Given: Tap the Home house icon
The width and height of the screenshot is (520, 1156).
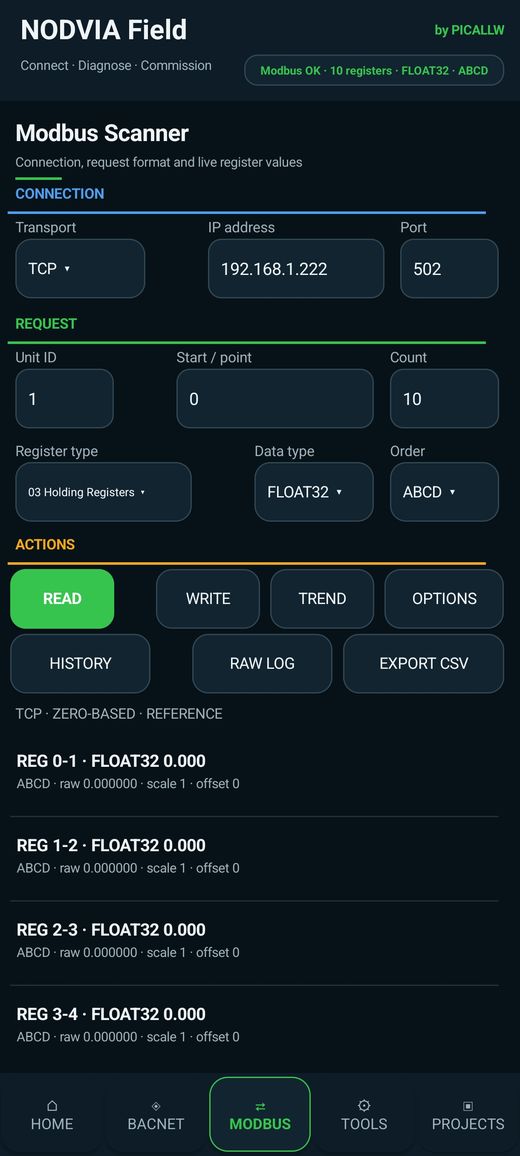Looking at the screenshot, I should point(52,1106).
